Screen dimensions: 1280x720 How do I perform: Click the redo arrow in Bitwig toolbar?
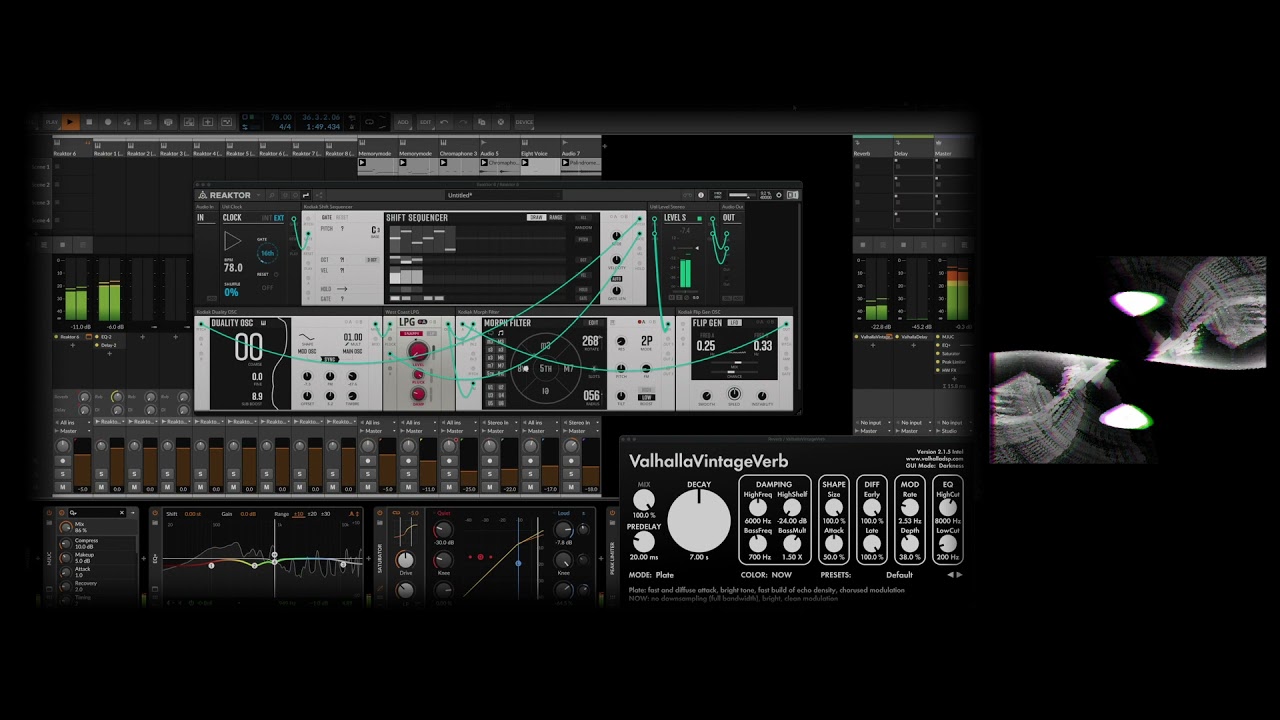[x=462, y=122]
